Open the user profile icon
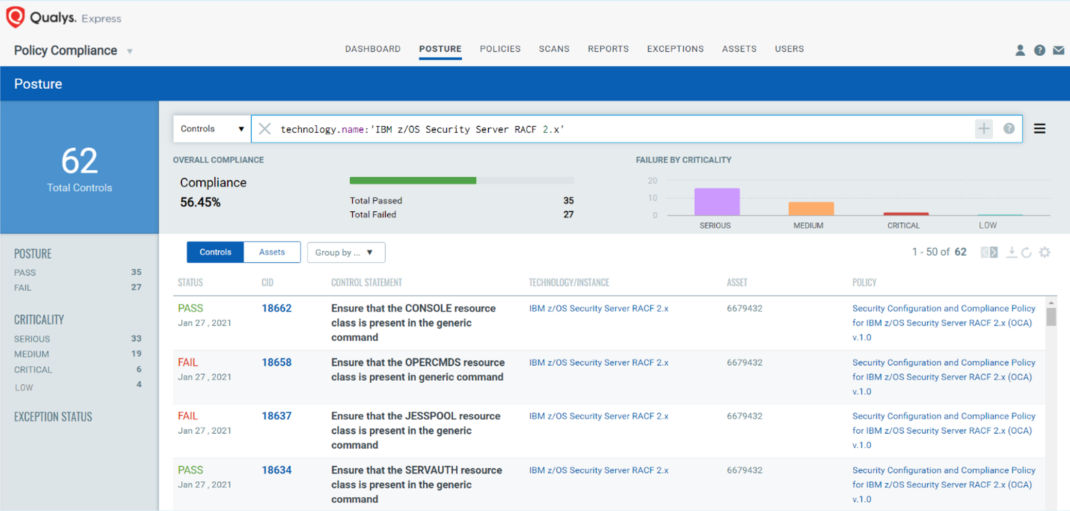The width and height of the screenshot is (1070, 511). click(x=1020, y=50)
